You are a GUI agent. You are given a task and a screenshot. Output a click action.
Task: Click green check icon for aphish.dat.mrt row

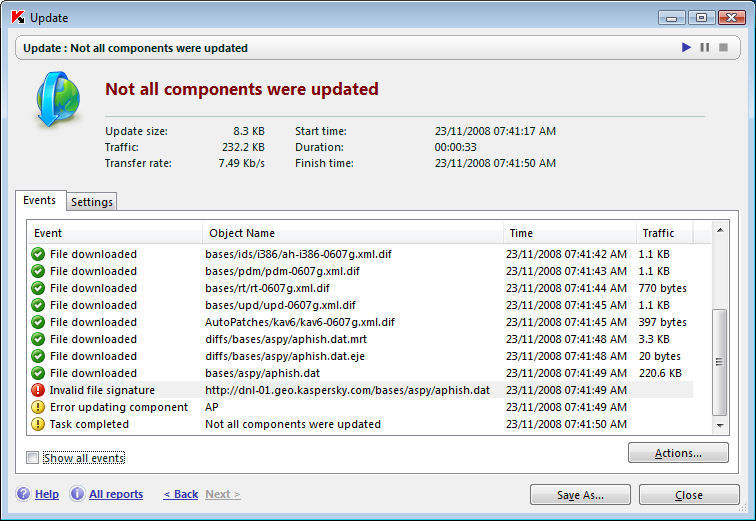[x=38, y=339]
